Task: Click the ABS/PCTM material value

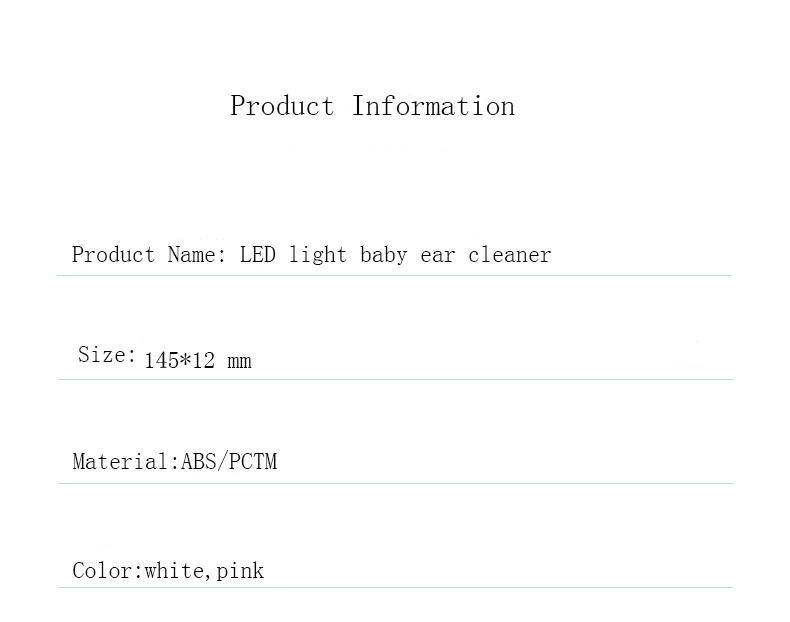Action: (229, 461)
